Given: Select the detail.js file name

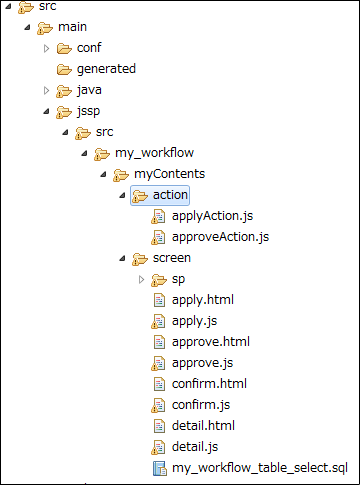Looking at the screenshot, I should coord(195,447).
